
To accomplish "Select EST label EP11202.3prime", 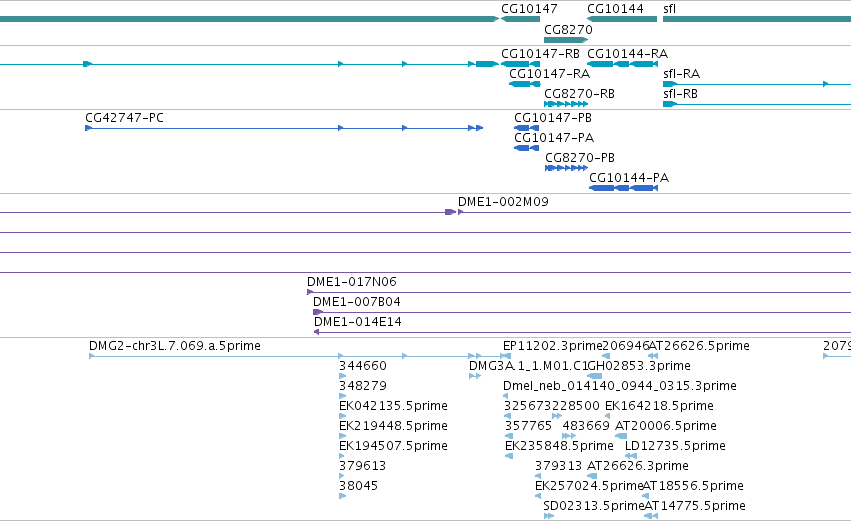I will 552,346.
